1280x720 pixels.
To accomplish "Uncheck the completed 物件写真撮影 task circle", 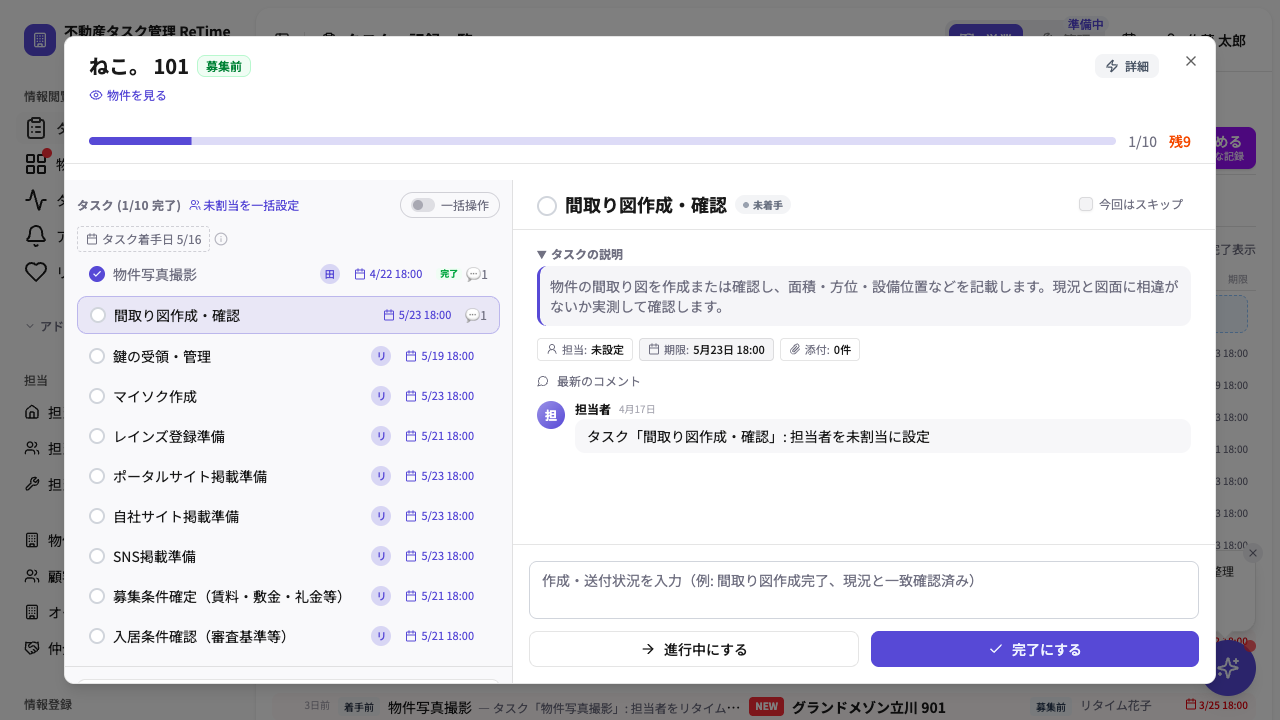I will point(97,274).
